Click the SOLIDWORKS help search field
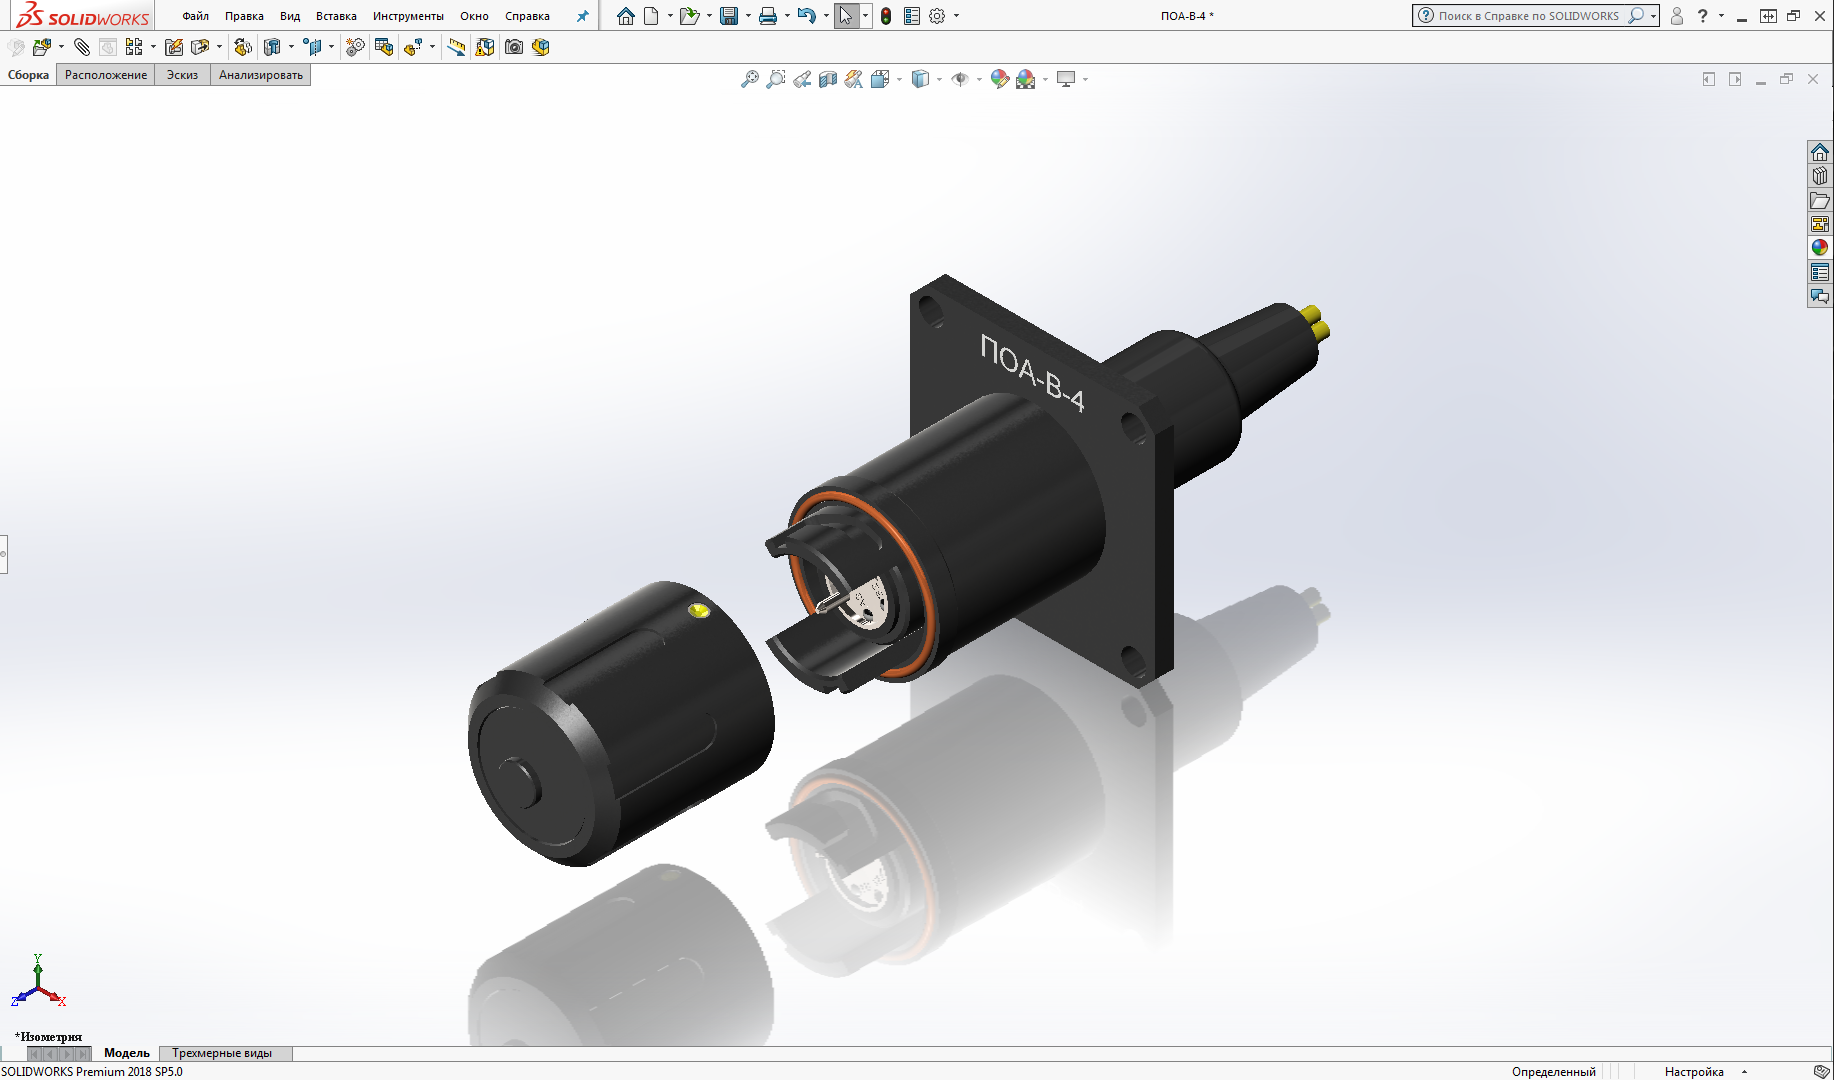The height and width of the screenshot is (1080, 1834). pyautogui.click(x=1527, y=16)
